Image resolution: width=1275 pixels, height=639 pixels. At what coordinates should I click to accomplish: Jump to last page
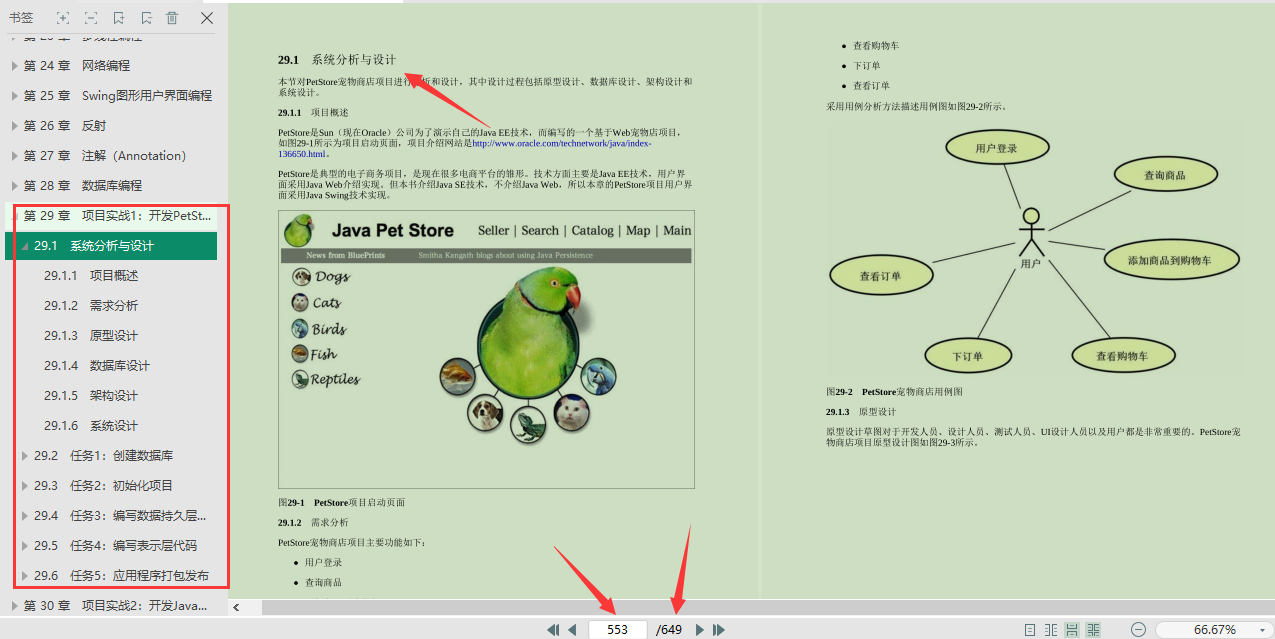pyautogui.click(x=718, y=630)
